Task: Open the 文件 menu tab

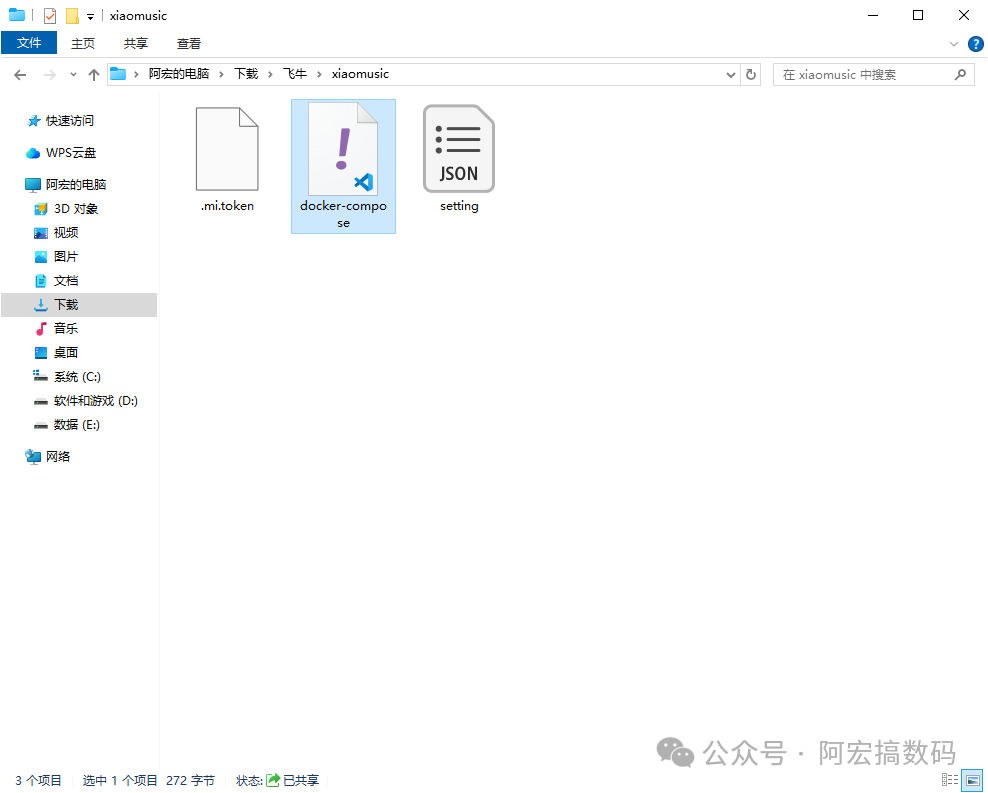Action: (29, 43)
